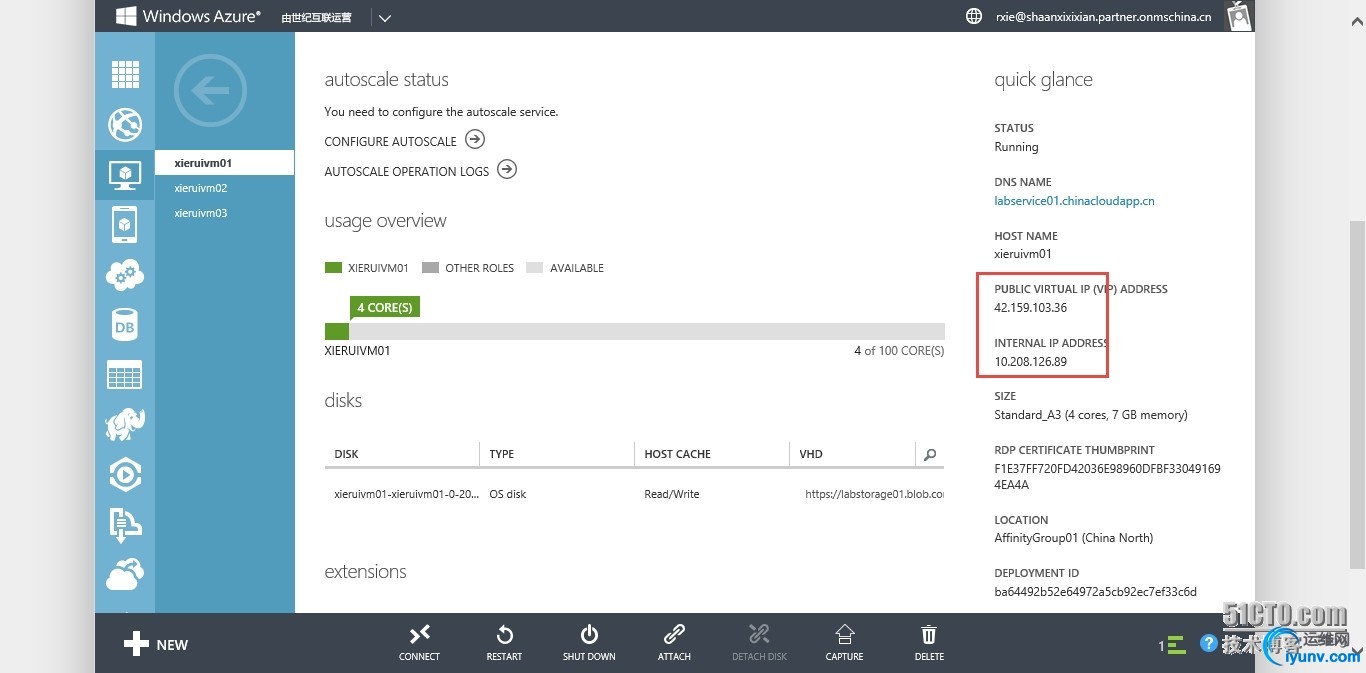The height and width of the screenshot is (673, 1366).
Task: Click the internal IP address 10.208.126.89
Action: coord(1030,362)
